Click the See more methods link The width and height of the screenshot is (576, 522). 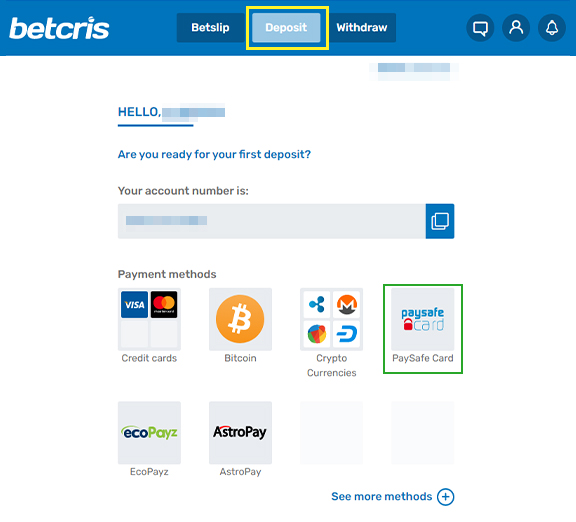[x=382, y=497]
